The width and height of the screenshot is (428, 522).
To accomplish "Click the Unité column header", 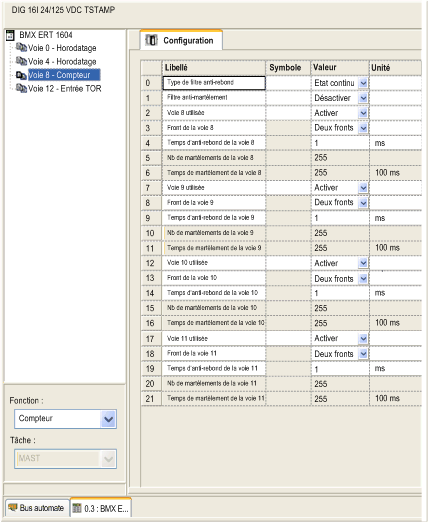I will click(396, 68).
